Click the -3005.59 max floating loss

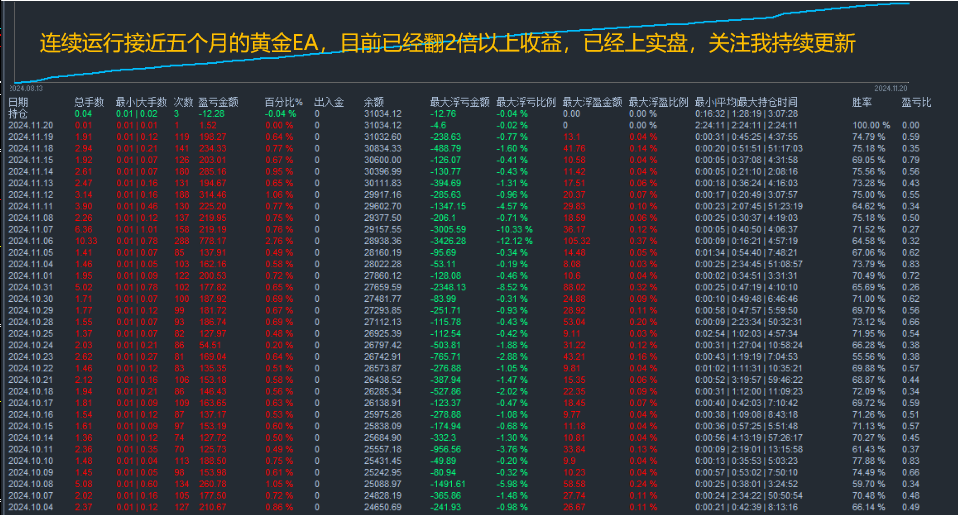click(x=448, y=229)
